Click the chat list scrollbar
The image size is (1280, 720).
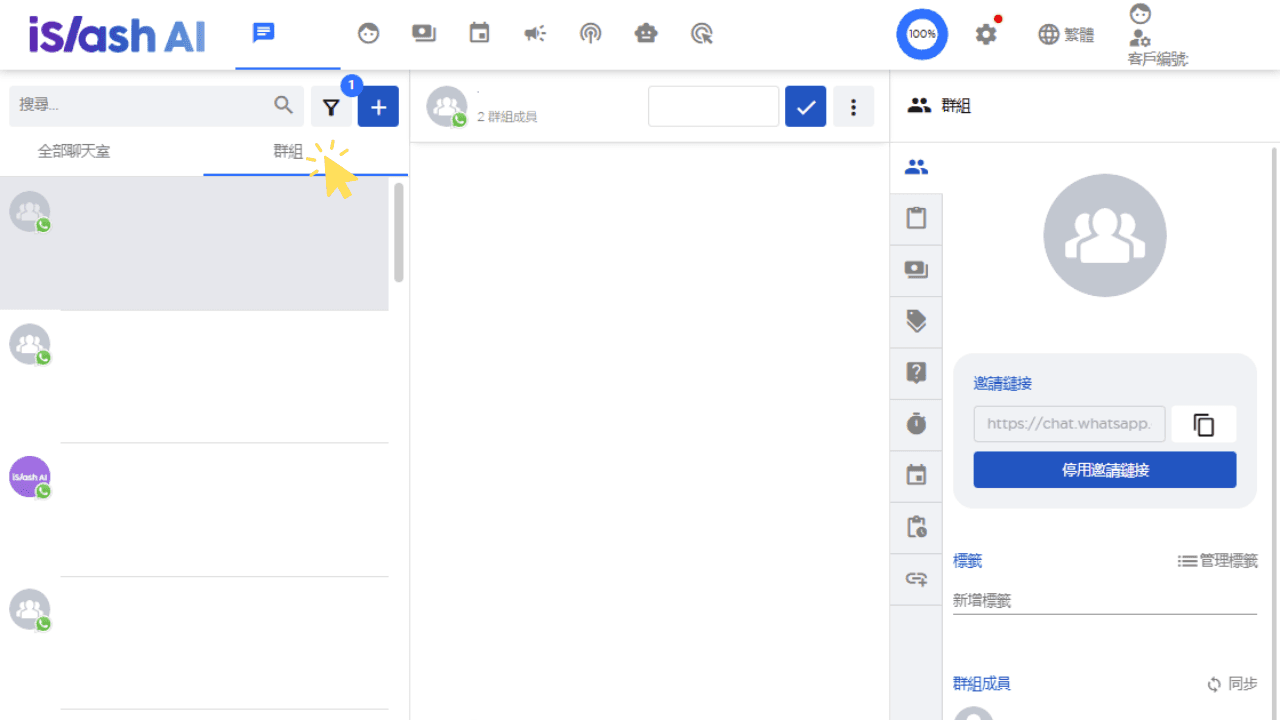coord(399,232)
